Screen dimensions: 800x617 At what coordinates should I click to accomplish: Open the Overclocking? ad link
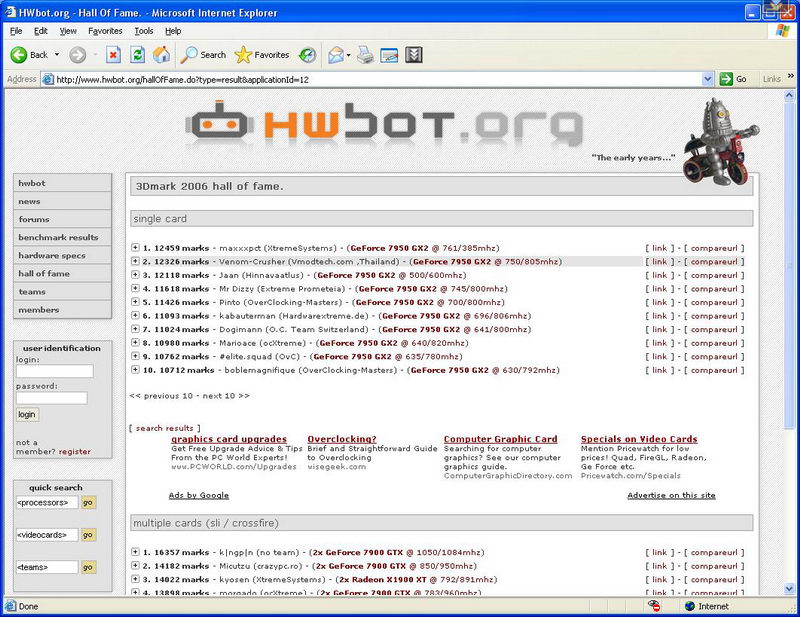pos(342,439)
